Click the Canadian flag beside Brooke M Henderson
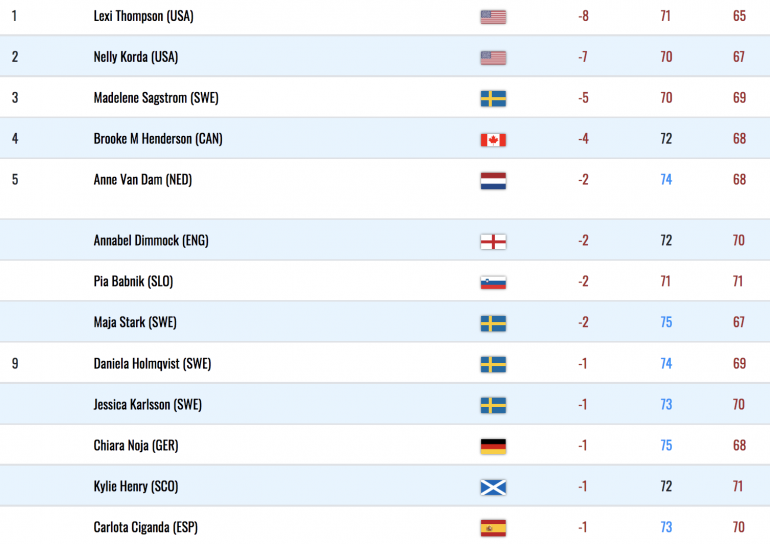The image size is (770, 544). point(493,140)
